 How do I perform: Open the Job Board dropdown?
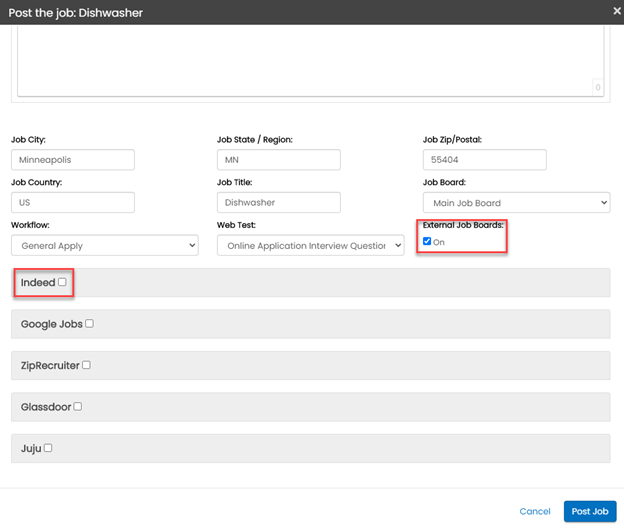pos(516,203)
